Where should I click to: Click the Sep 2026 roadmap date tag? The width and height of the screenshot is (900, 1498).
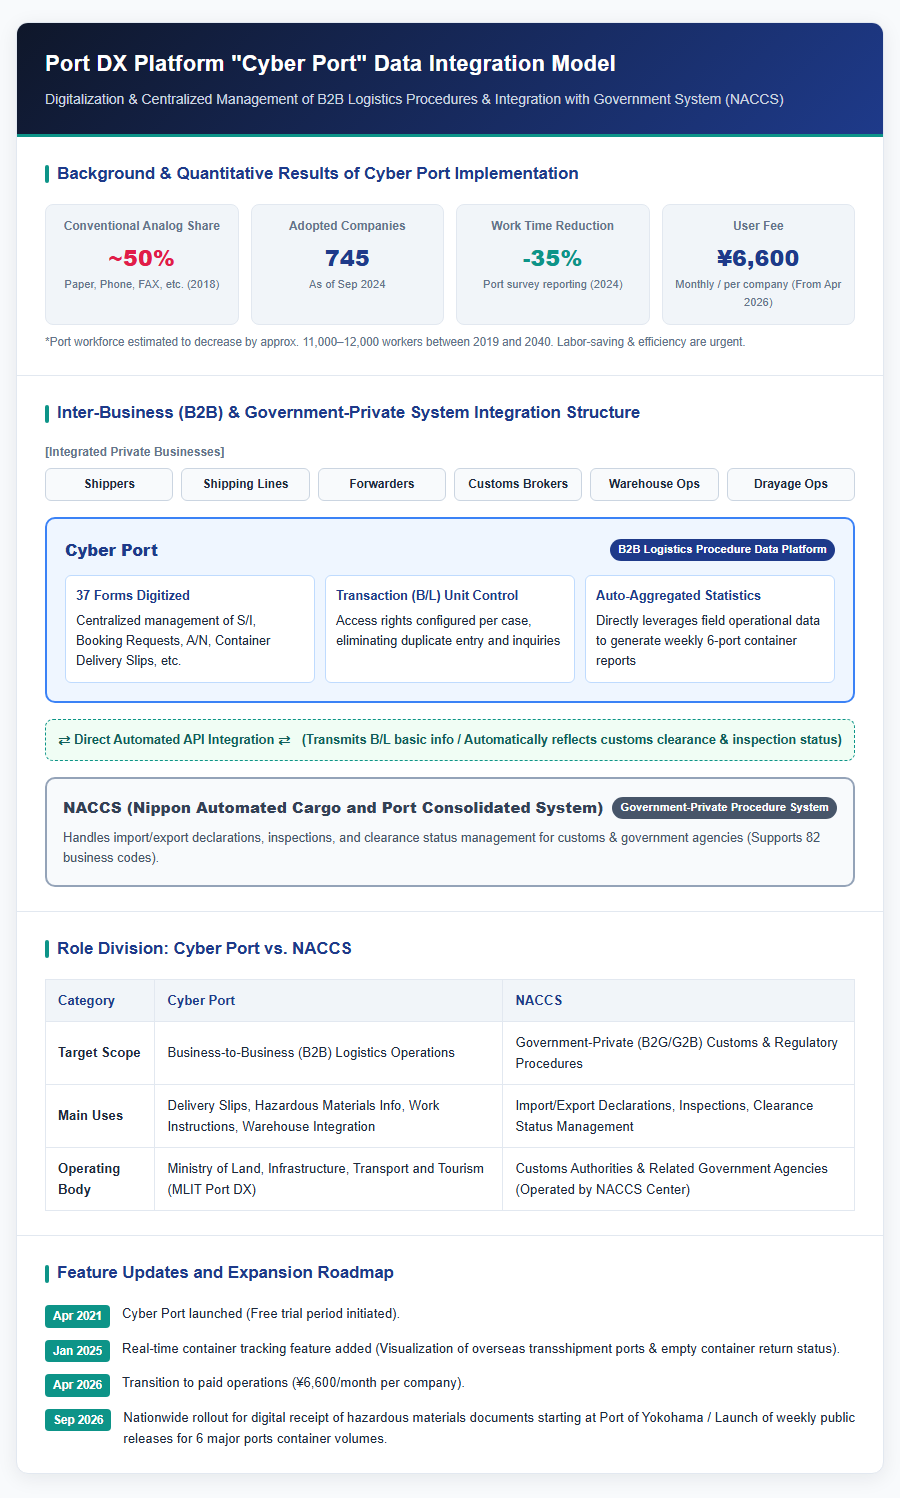(78, 1420)
